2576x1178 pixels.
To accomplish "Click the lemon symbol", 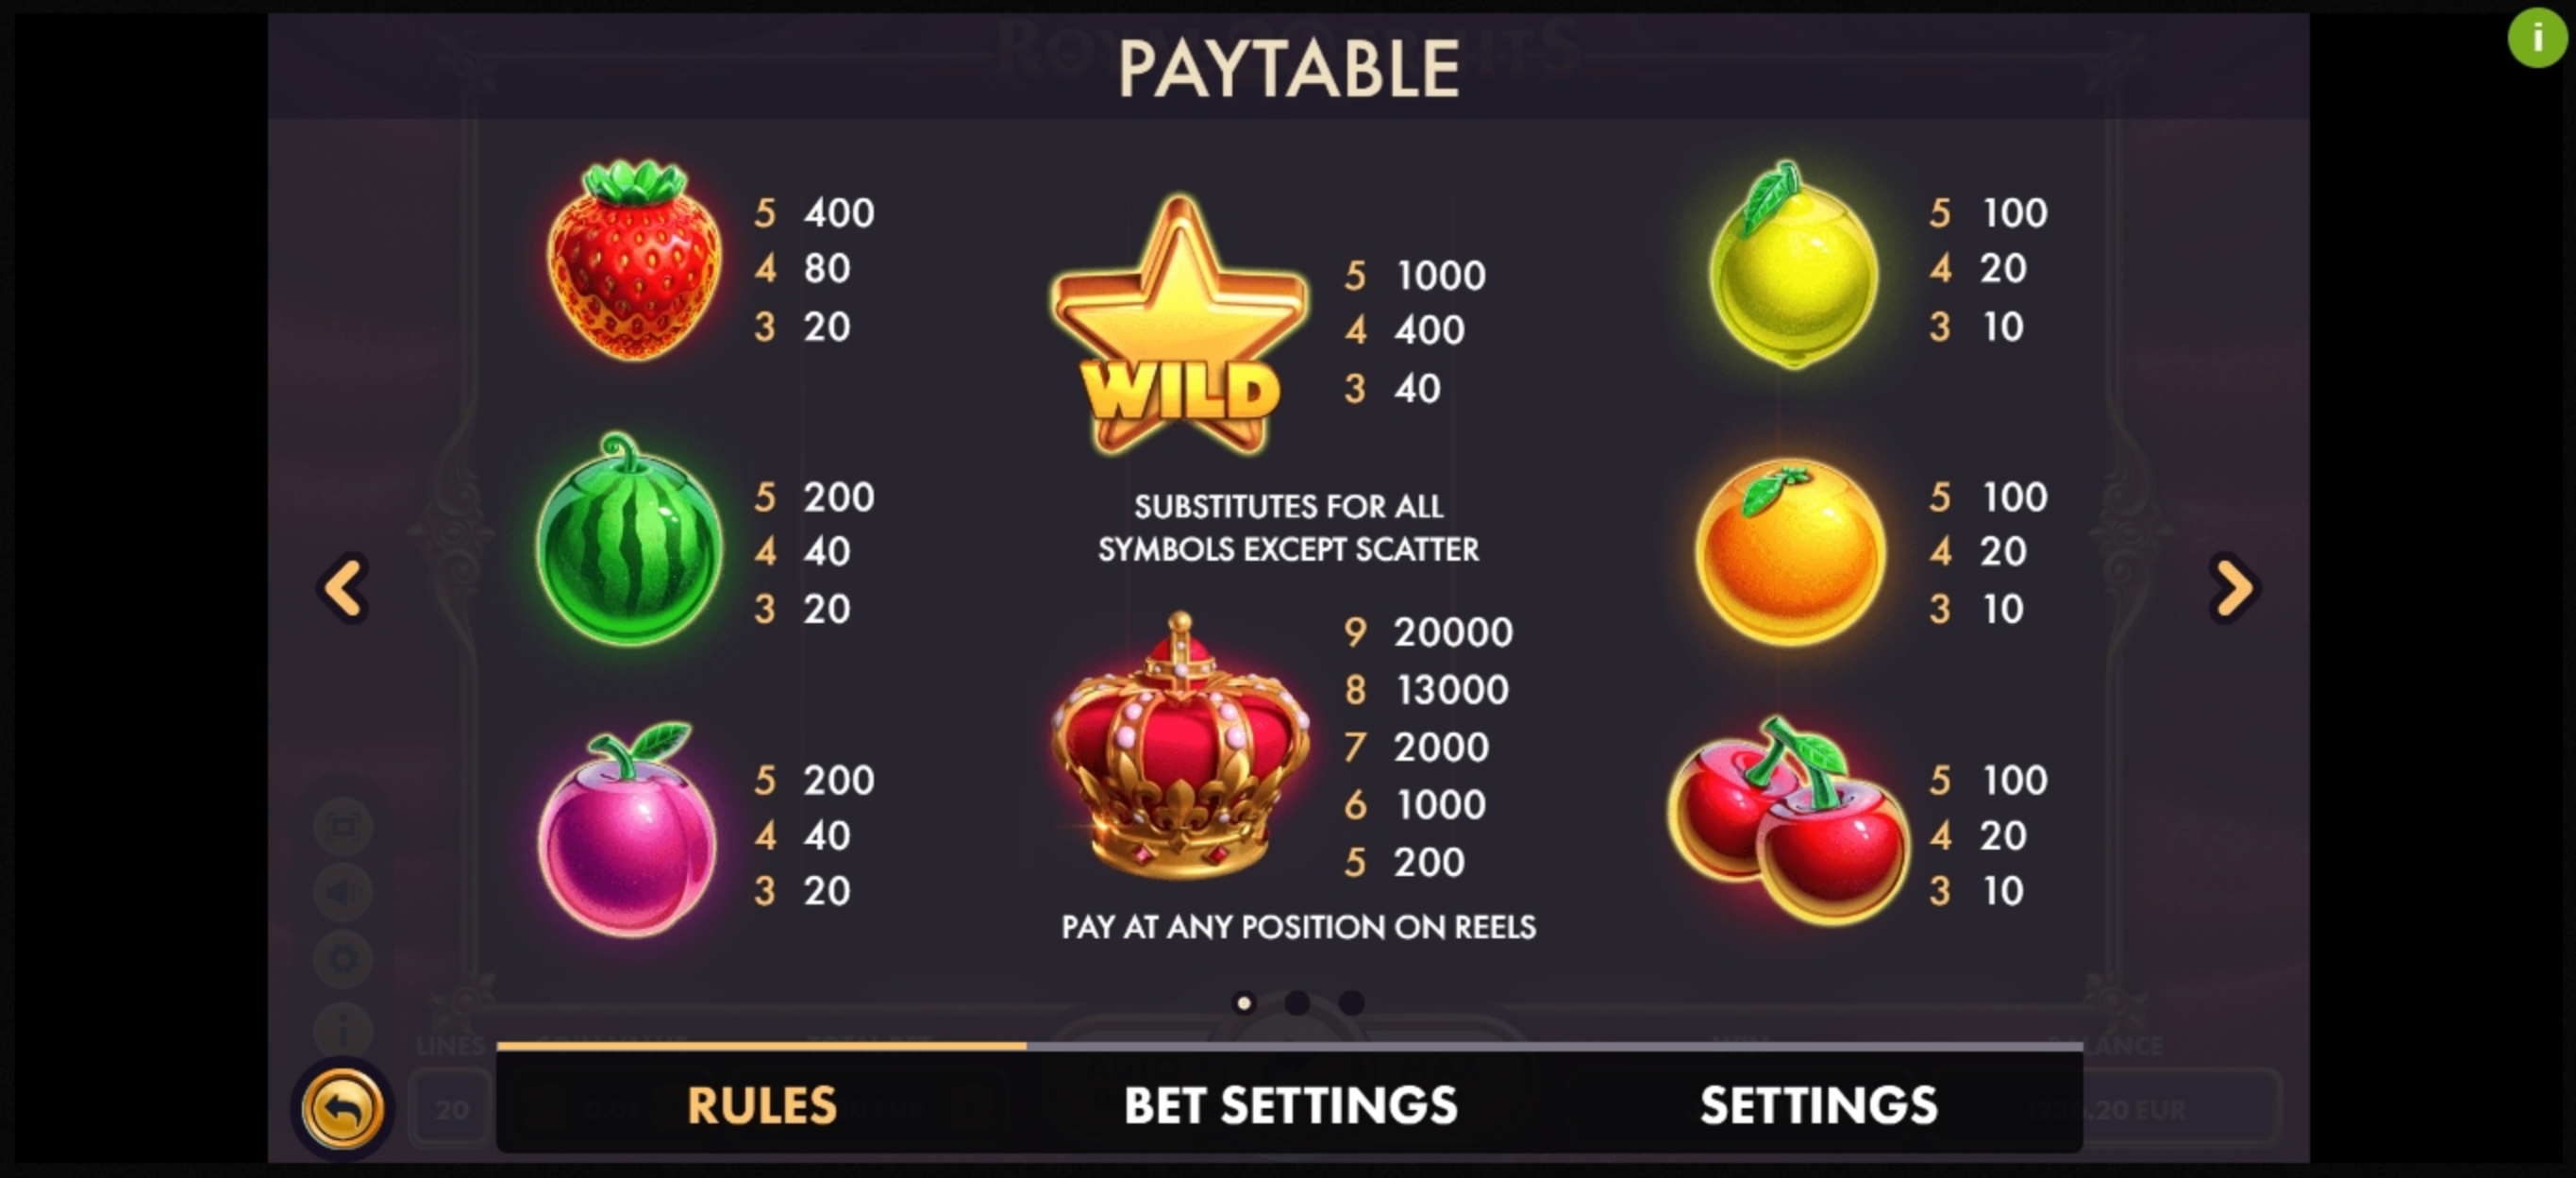I will (x=1793, y=264).
